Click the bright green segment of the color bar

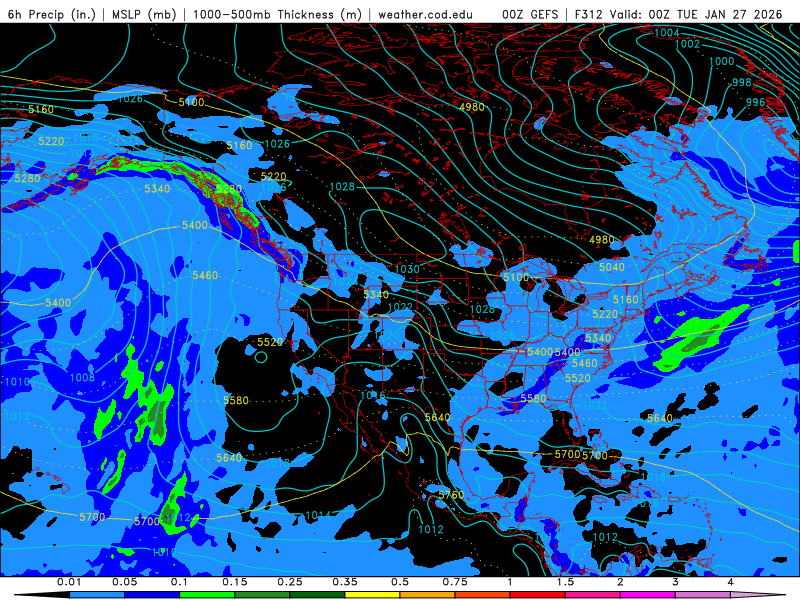(x=207, y=595)
